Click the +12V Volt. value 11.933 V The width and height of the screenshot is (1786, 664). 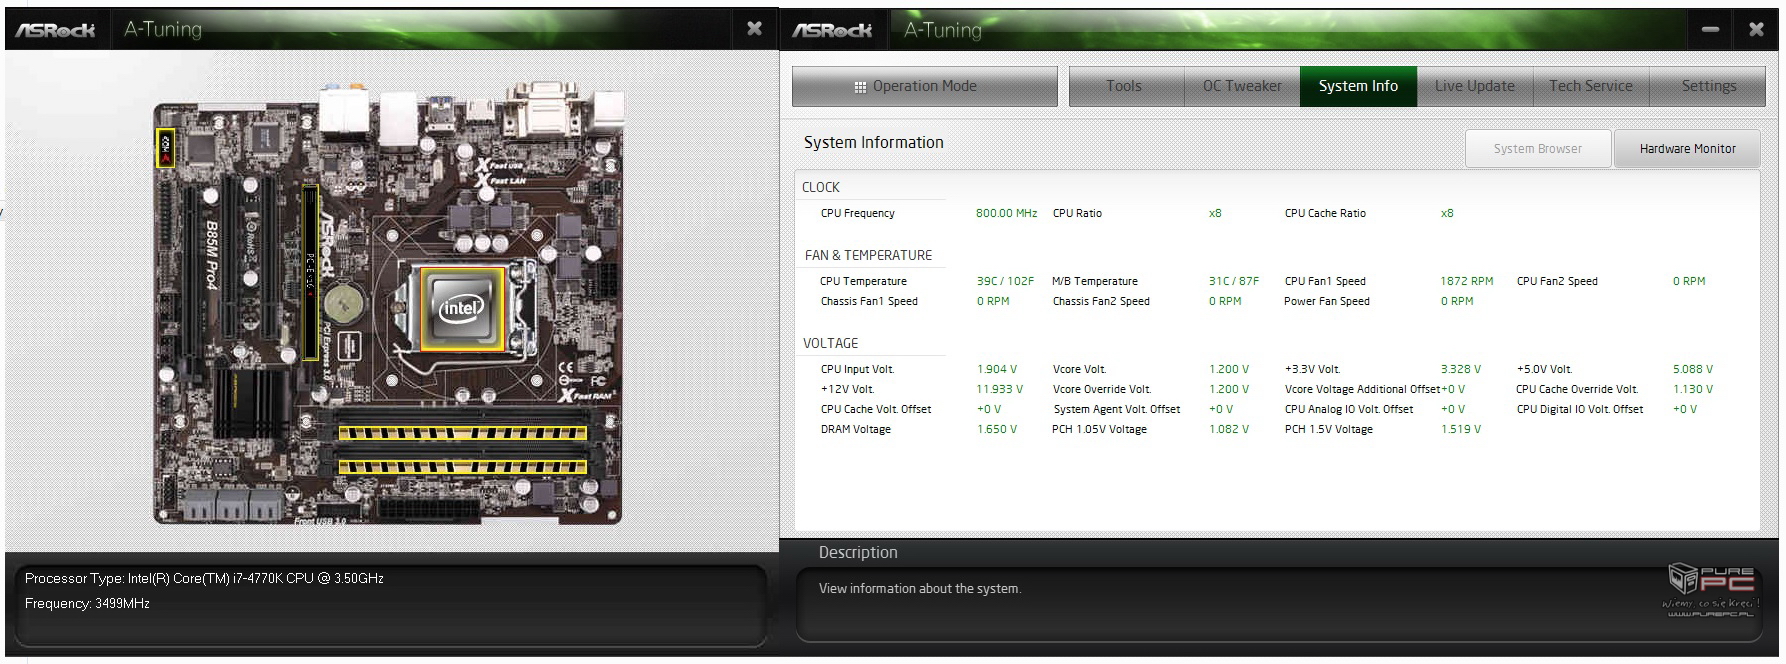click(x=1000, y=389)
